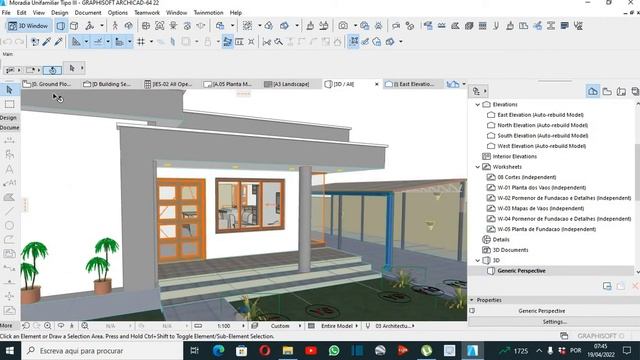Expand the More toolbox section
The height and width of the screenshot is (360, 640).
click(x=7, y=326)
